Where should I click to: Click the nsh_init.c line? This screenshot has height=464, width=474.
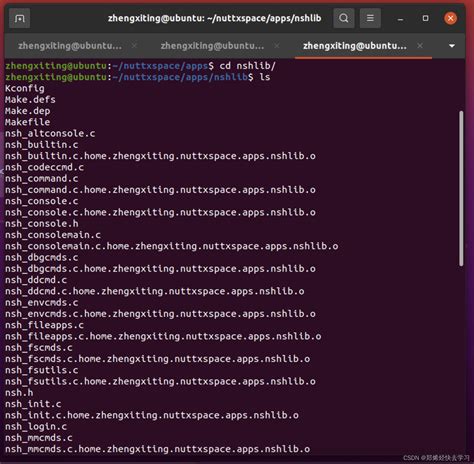33,404
